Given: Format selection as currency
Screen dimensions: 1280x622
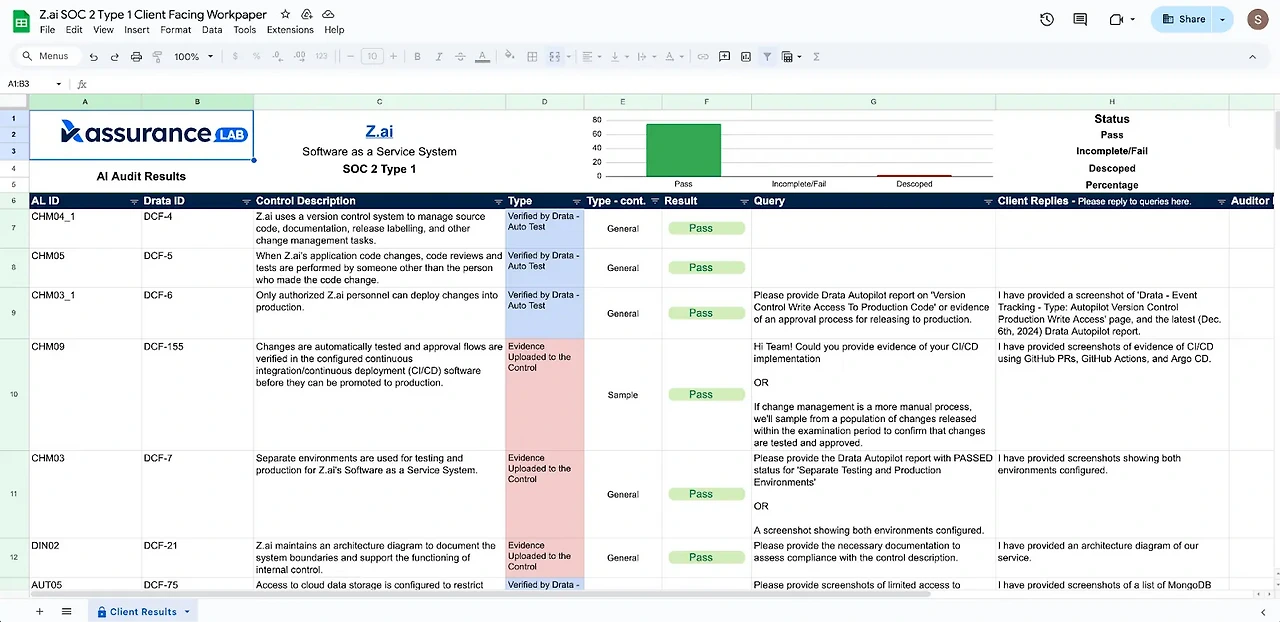Looking at the screenshot, I should [x=235, y=57].
